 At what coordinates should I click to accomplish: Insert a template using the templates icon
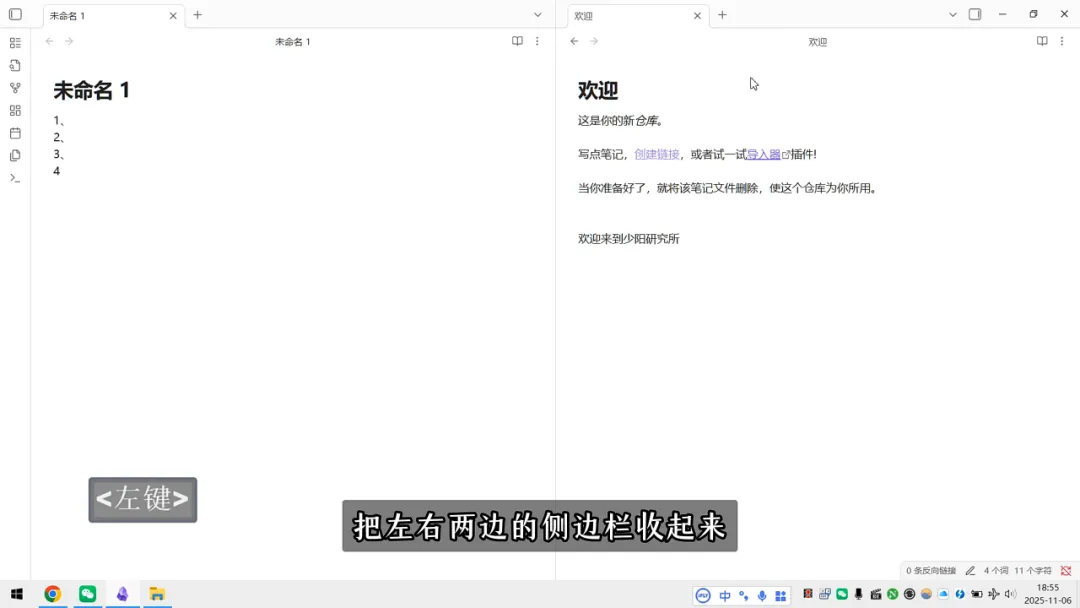point(15,156)
